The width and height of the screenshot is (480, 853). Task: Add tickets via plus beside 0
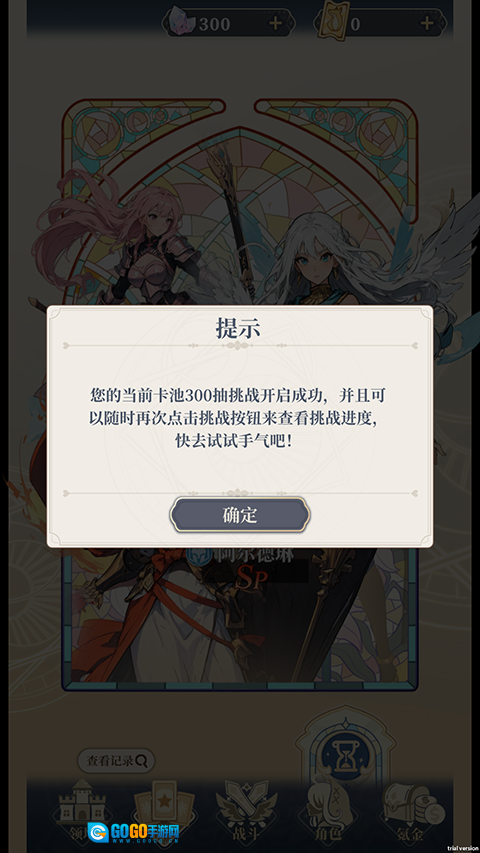[427, 23]
